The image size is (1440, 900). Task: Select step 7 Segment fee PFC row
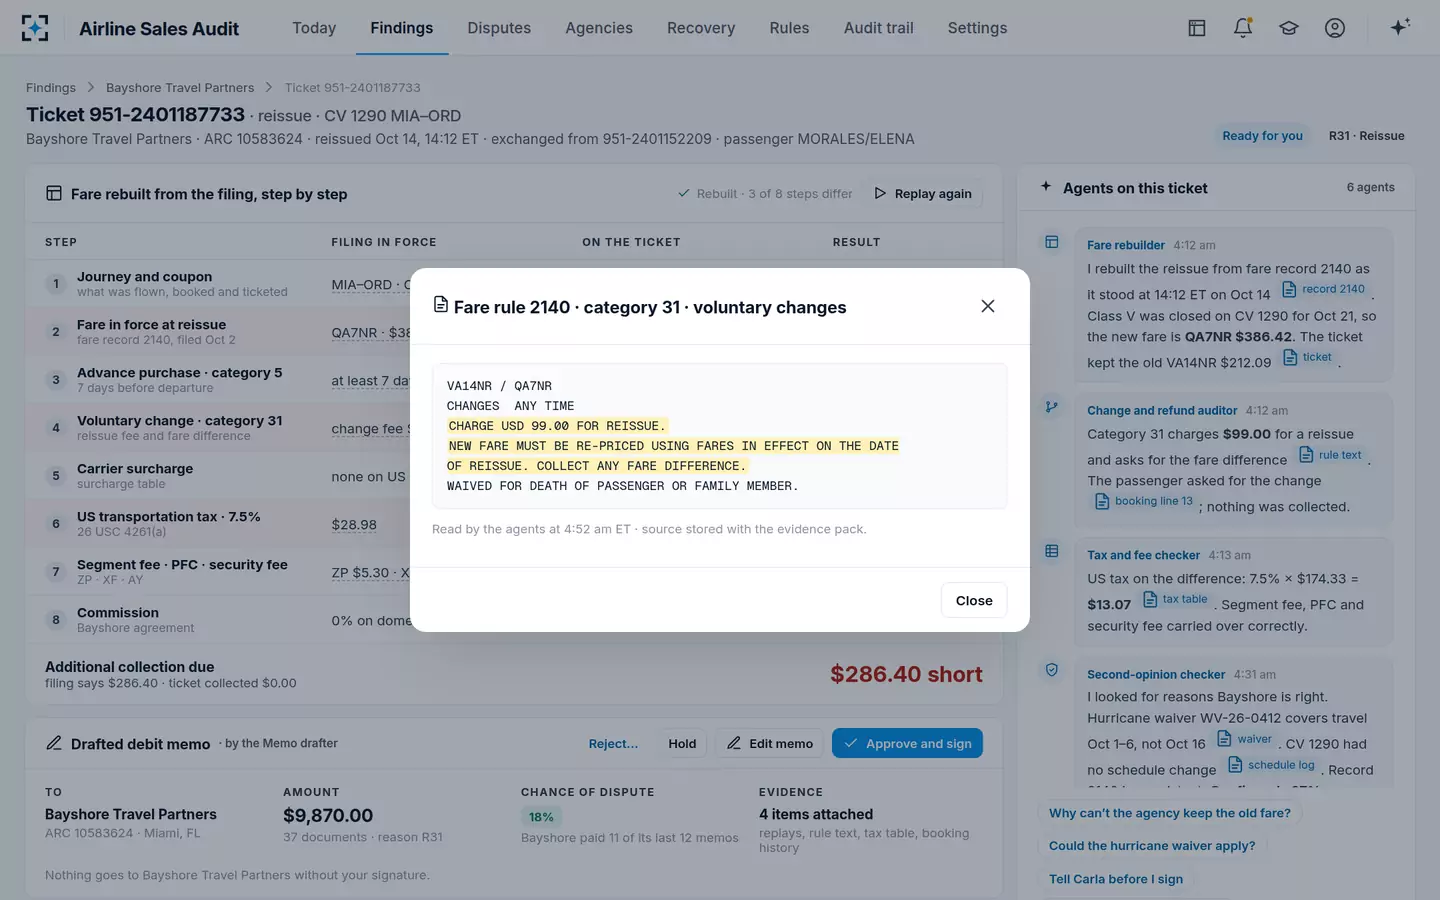tap(514, 572)
